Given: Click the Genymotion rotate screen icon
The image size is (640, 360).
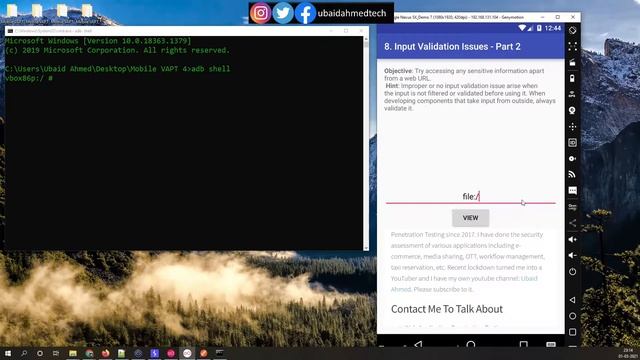Looking at the screenshot, I should (x=572, y=31).
